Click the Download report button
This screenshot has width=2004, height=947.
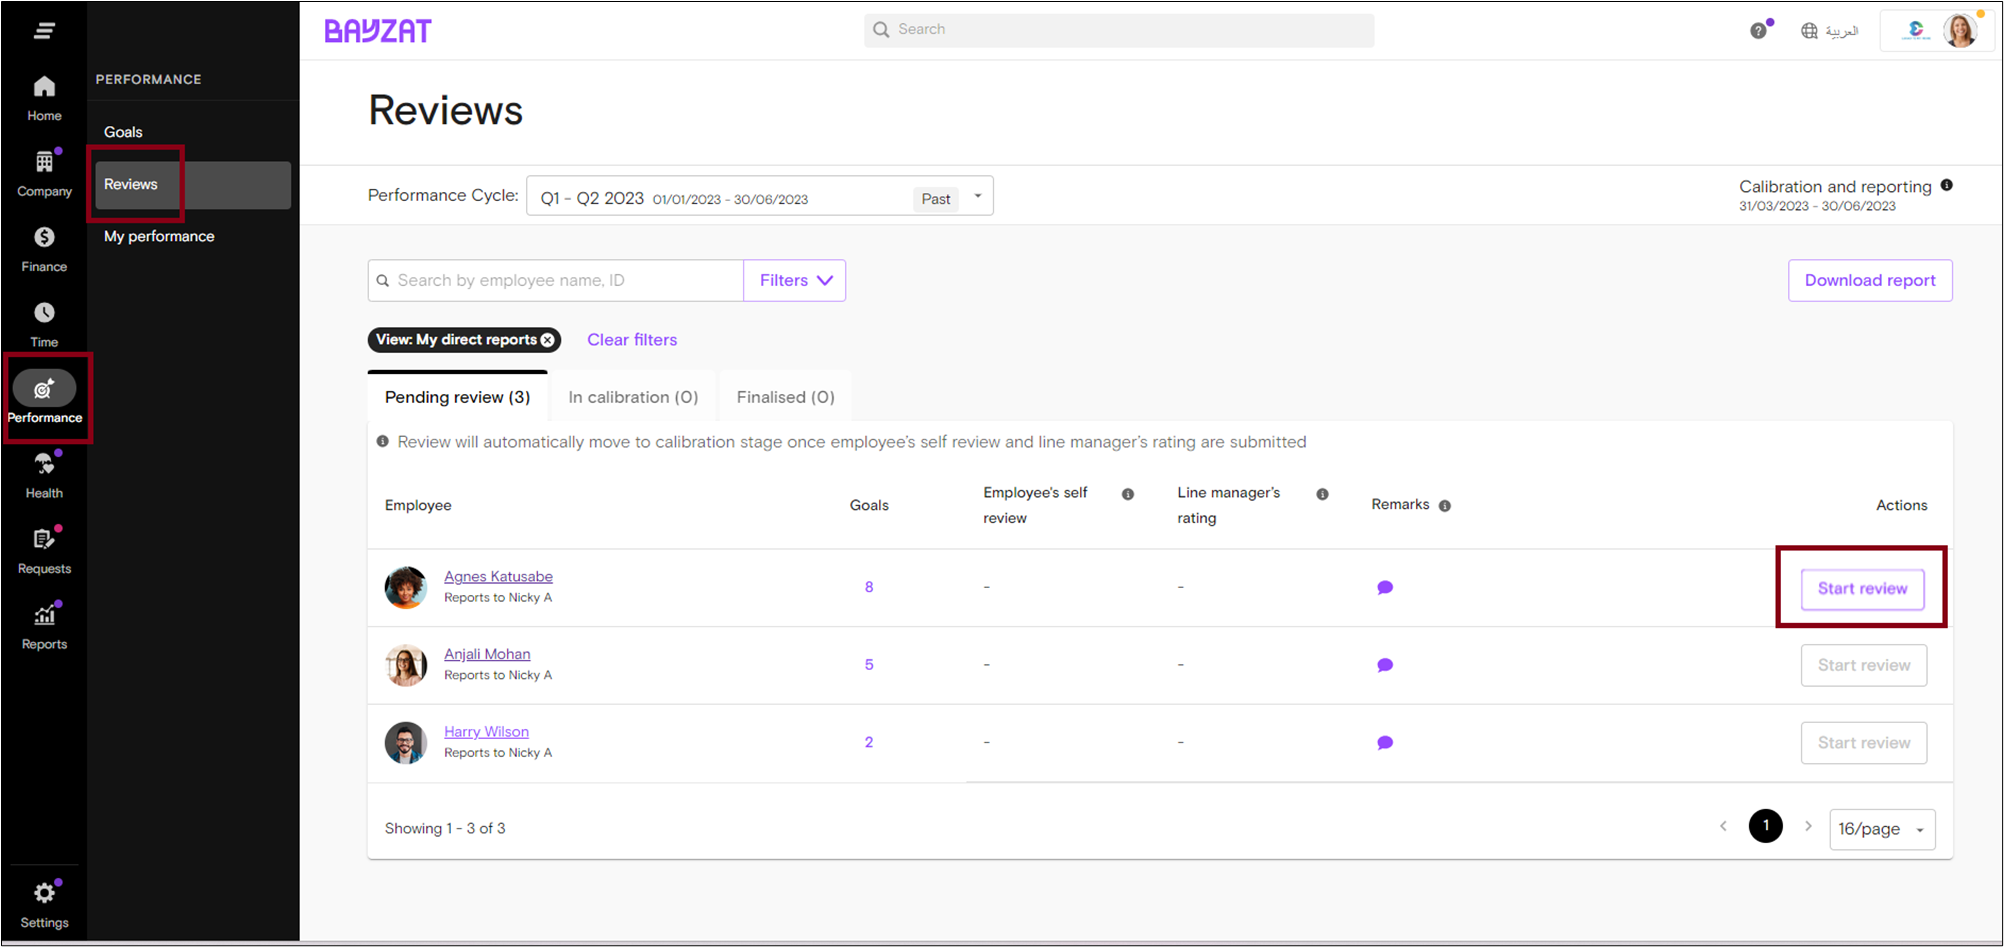coord(1869,281)
